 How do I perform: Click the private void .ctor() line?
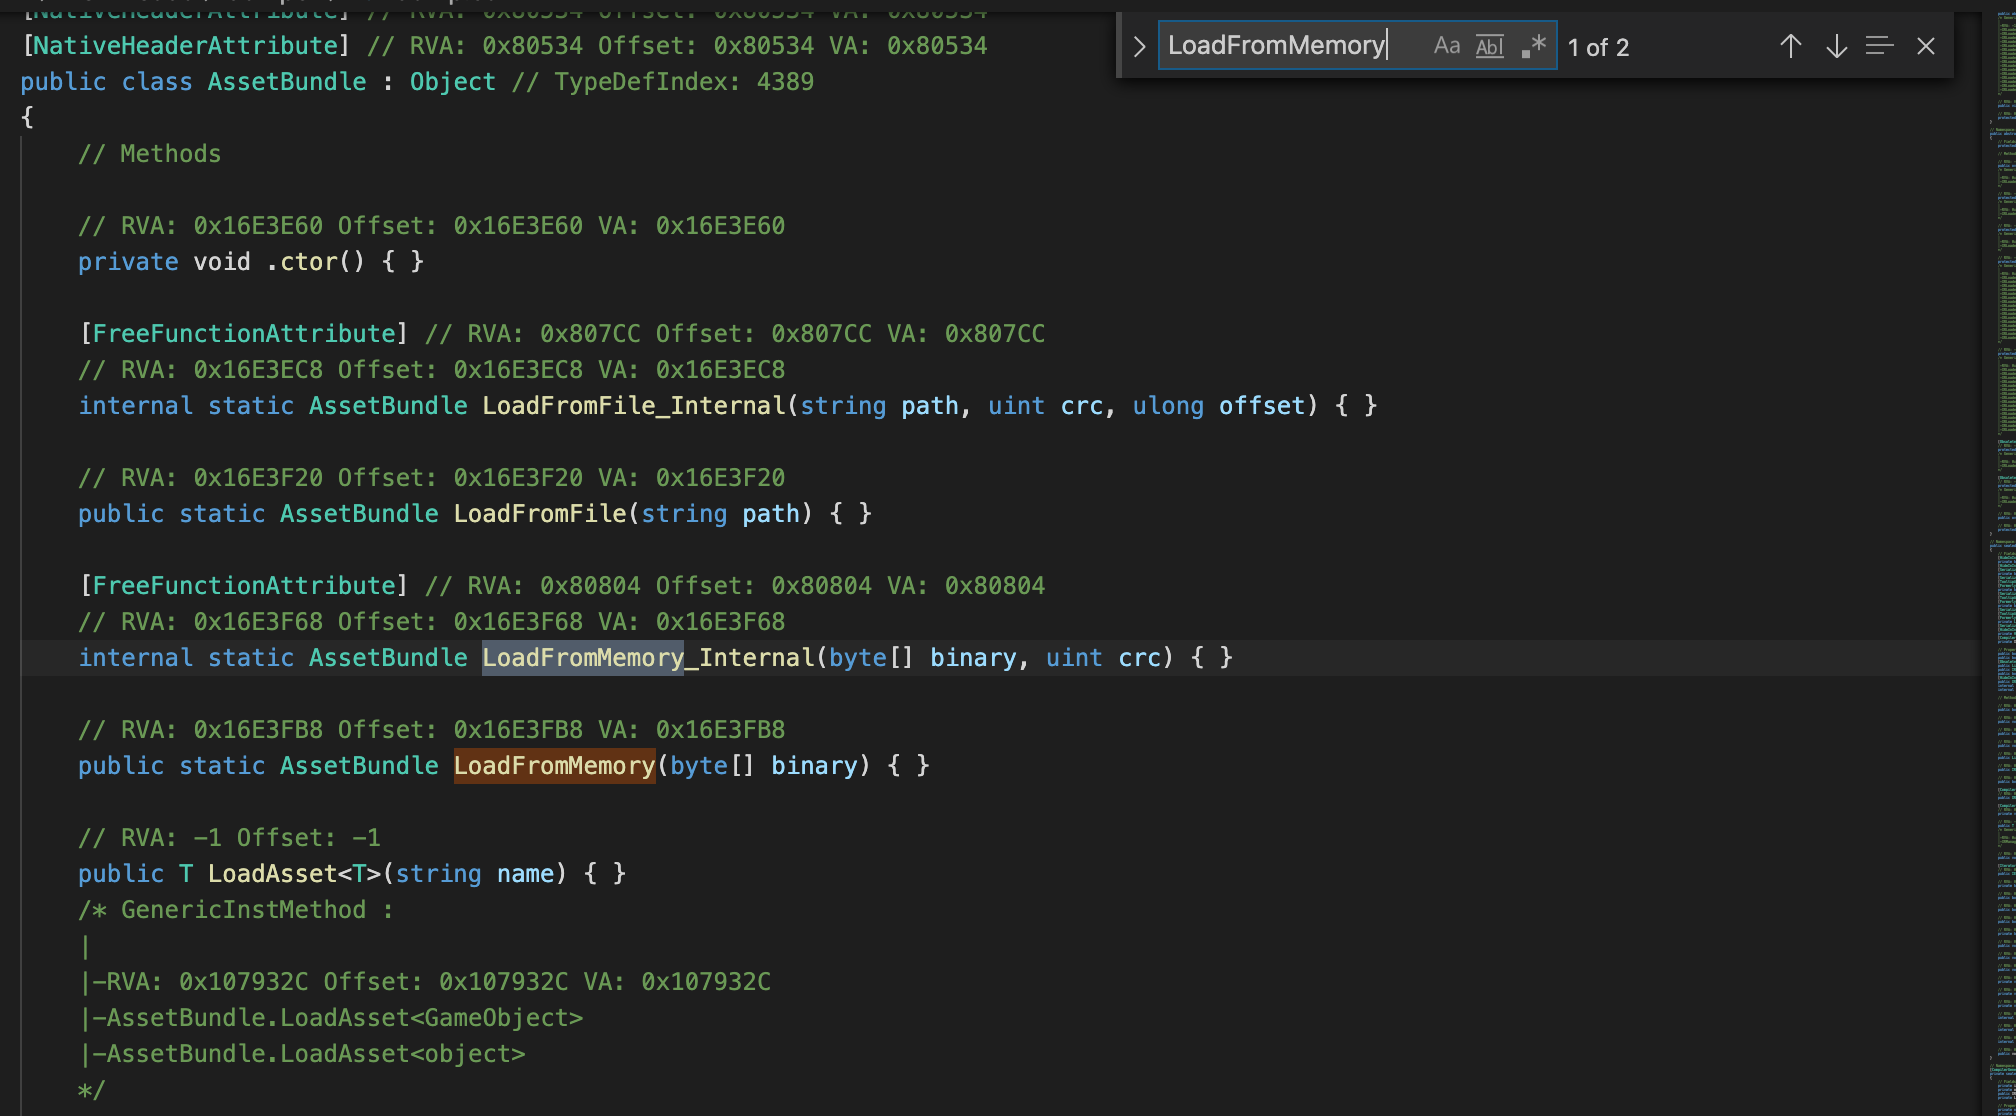[x=251, y=262]
